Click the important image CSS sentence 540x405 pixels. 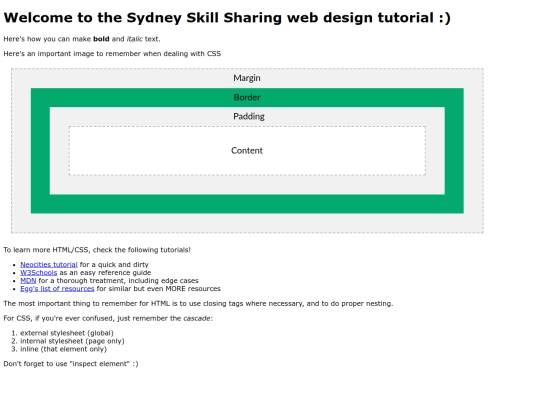point(112,54)
